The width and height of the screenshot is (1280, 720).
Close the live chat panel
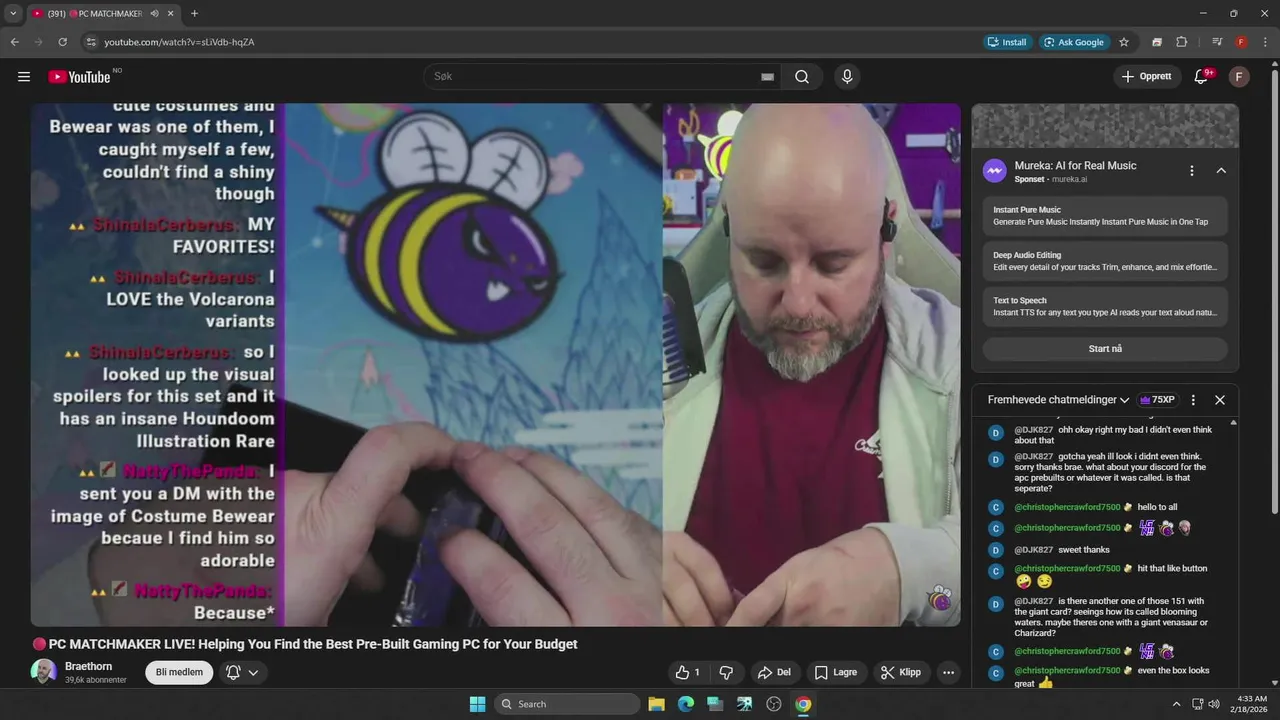[1220, 400]
